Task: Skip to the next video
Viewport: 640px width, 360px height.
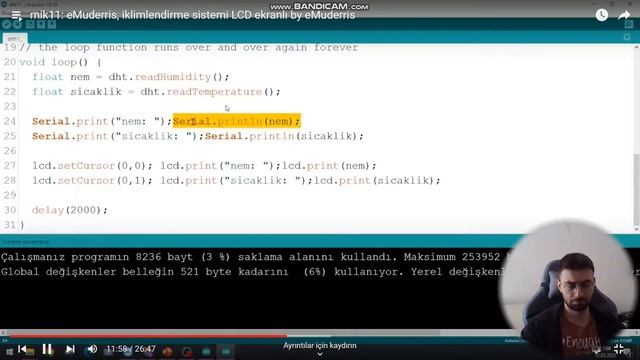Action: (x=70, y=349)
